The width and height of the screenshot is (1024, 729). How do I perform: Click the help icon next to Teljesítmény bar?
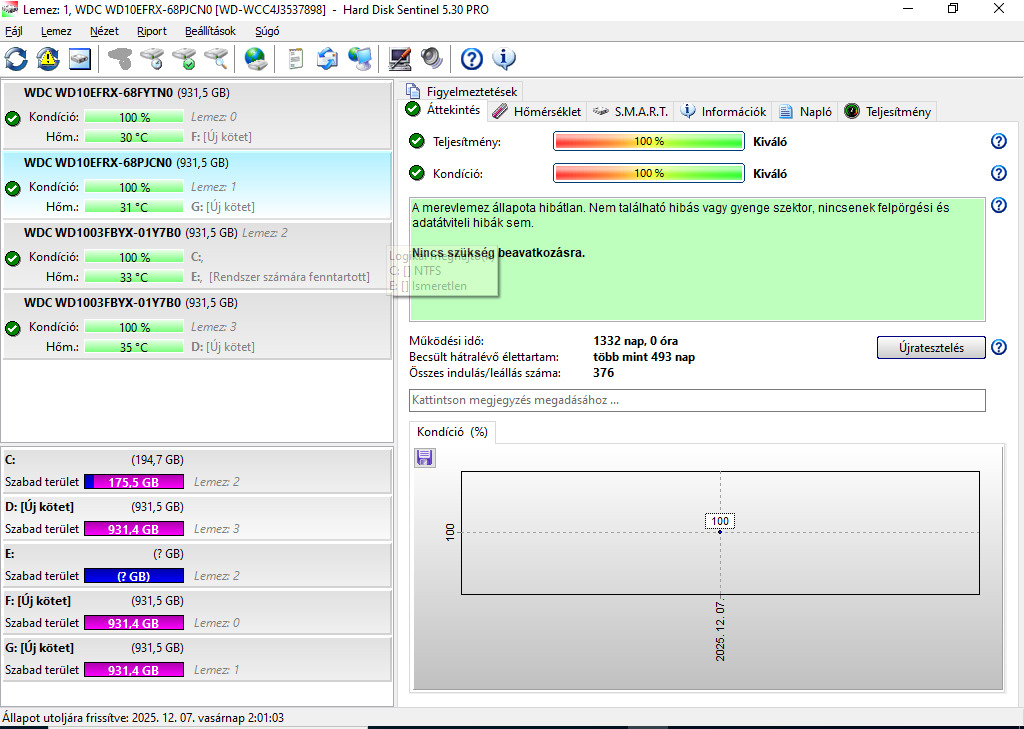click(x=999, y=141)
